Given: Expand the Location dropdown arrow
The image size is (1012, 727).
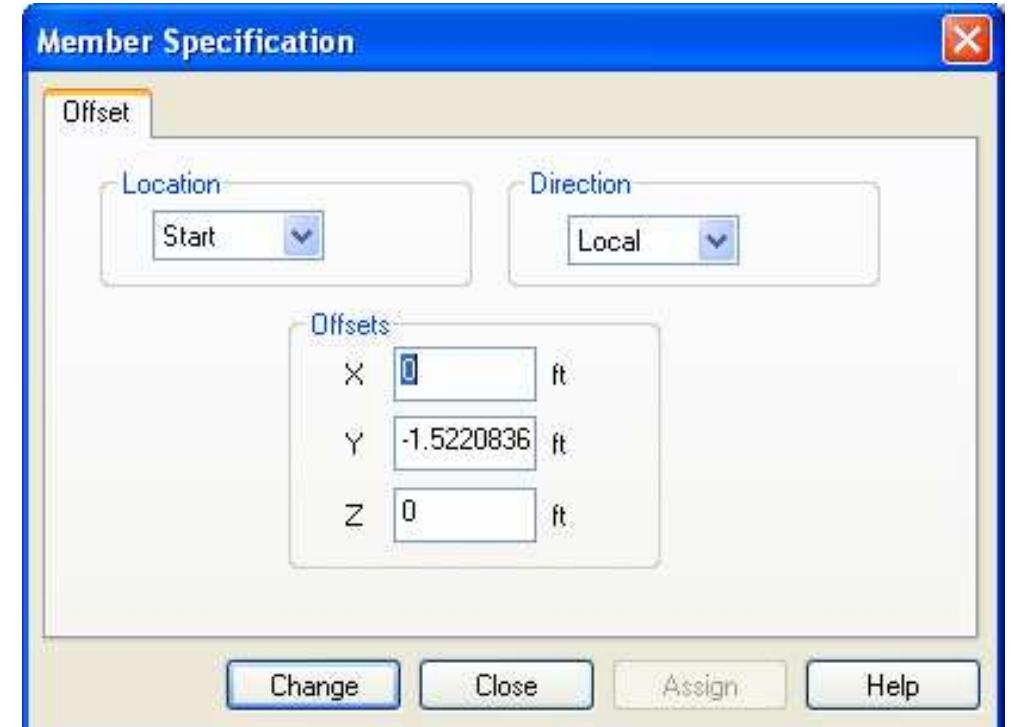Looking at the screenshot, I should coord(309,237).
